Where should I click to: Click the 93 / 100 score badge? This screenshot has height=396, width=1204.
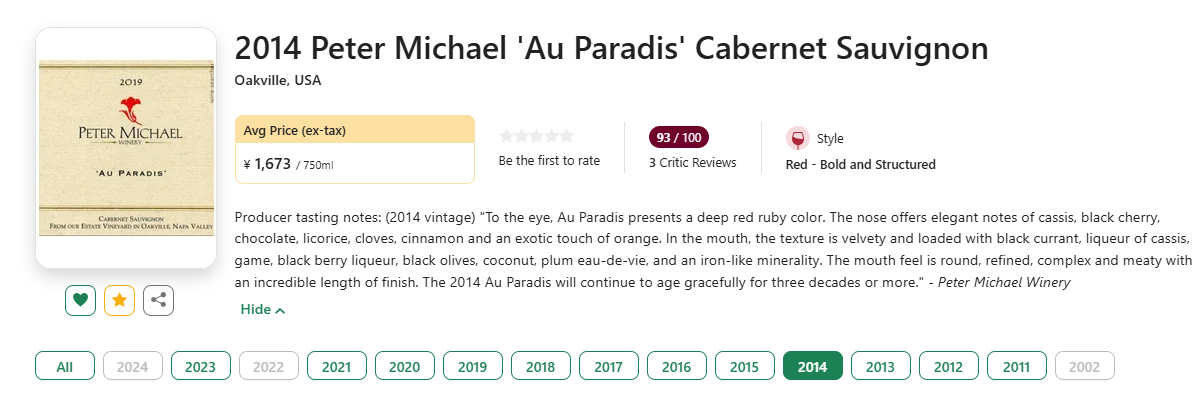click(679, 138)
